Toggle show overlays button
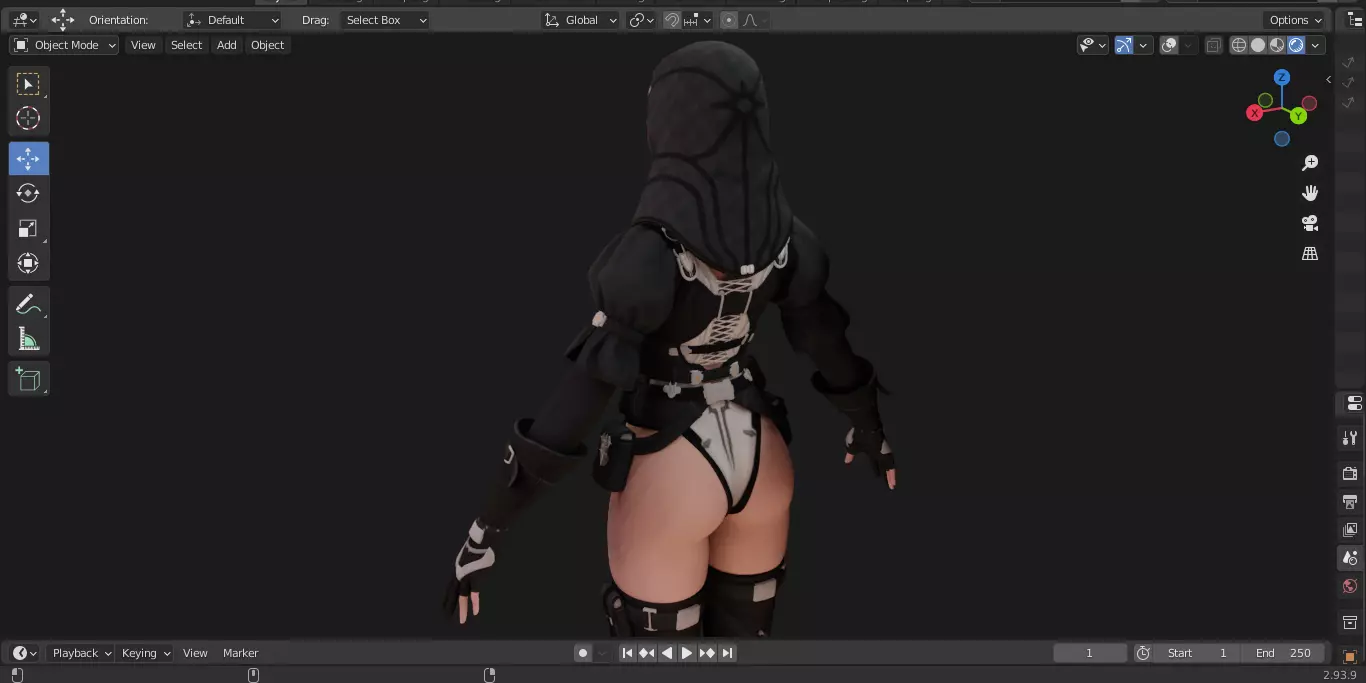The width and height of the screenshot is (1366, 683). (1169, 45)
